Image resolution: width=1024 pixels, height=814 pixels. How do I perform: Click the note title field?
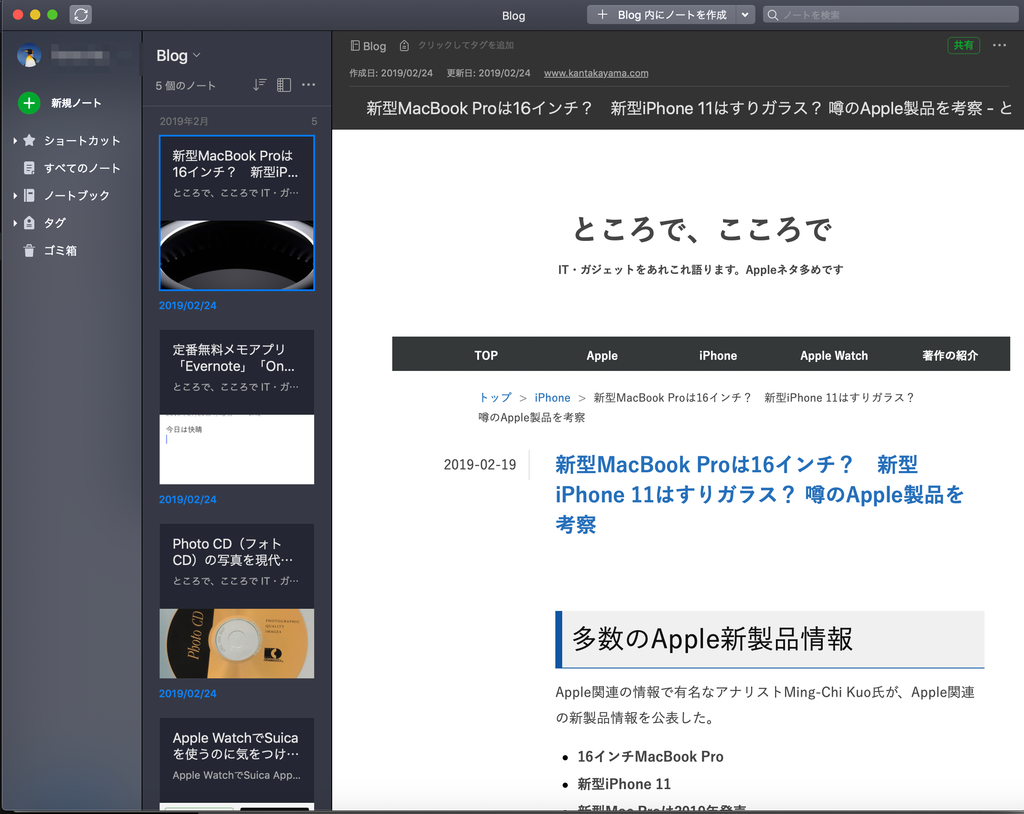tap(688, 108)
